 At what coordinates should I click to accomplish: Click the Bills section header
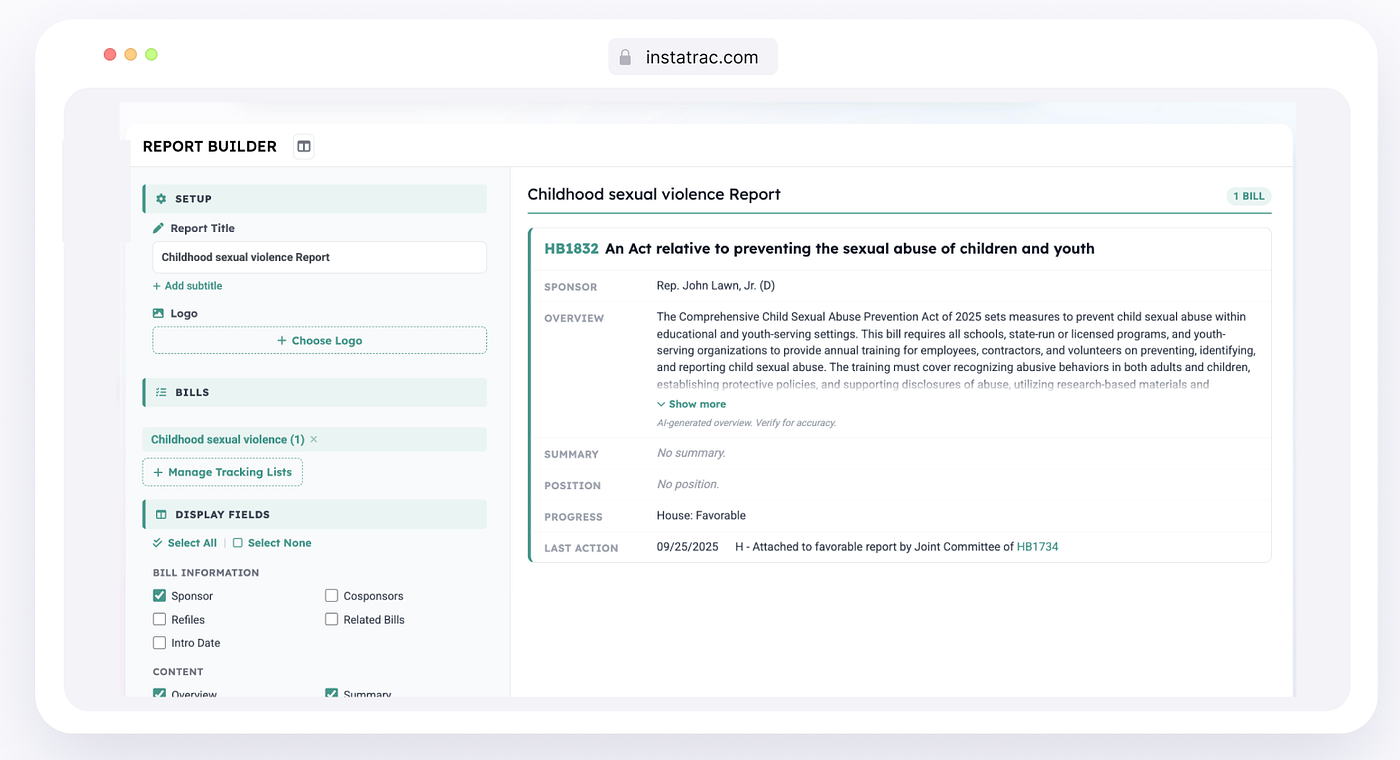point(314,393)
